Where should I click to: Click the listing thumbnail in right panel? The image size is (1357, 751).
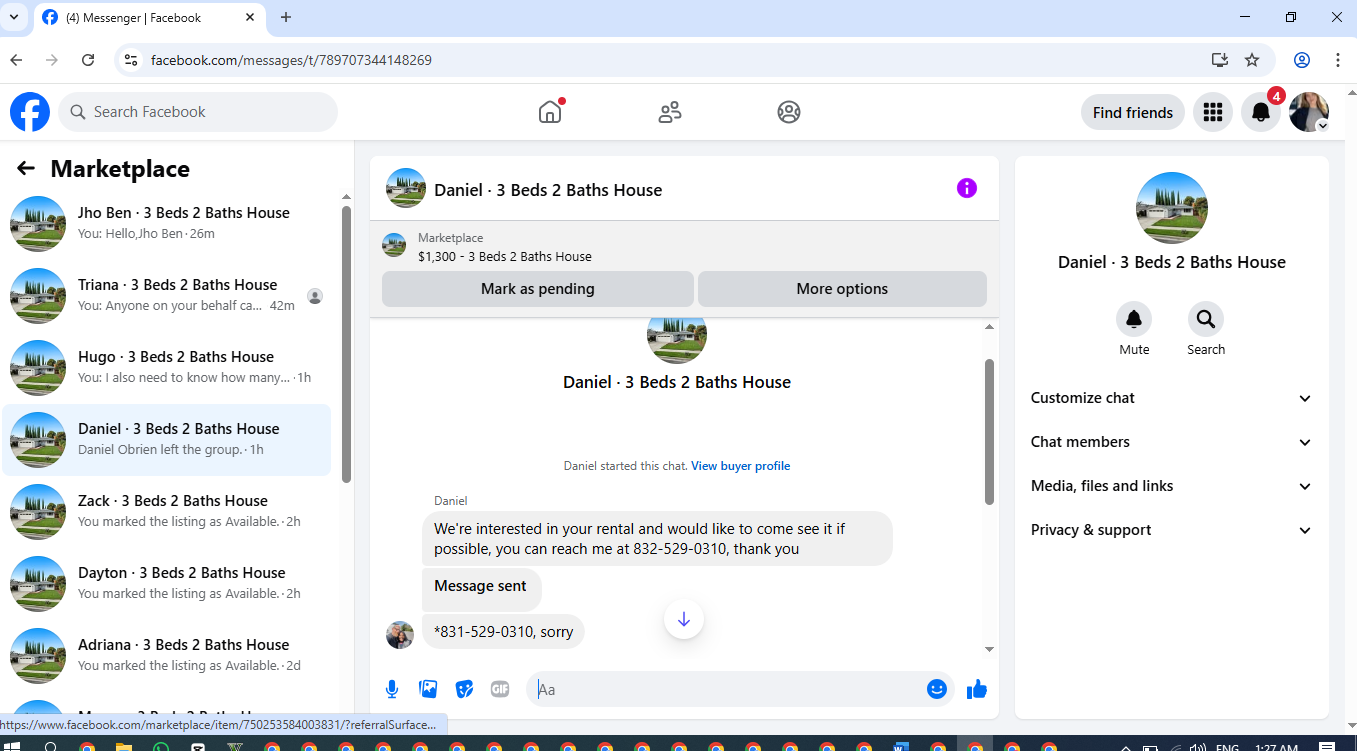[1172, 208]
